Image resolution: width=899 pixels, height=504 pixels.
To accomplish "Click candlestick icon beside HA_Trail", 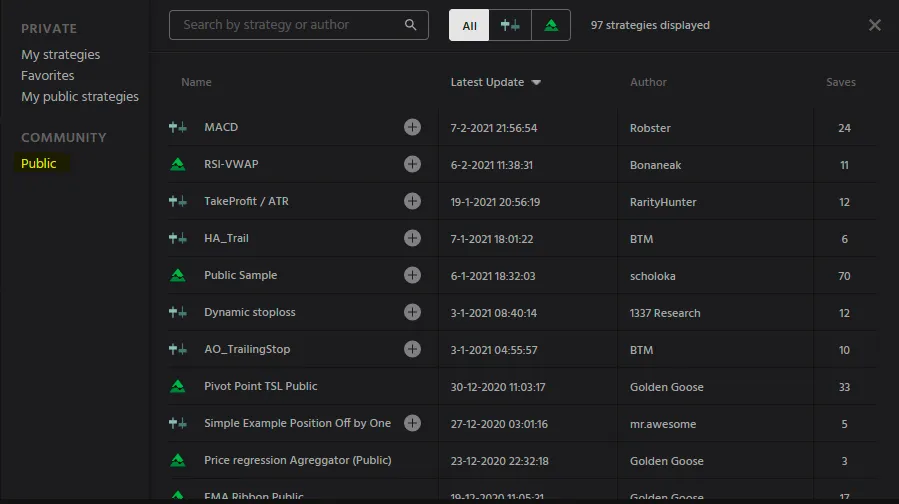I will click(x=178, y=238).
